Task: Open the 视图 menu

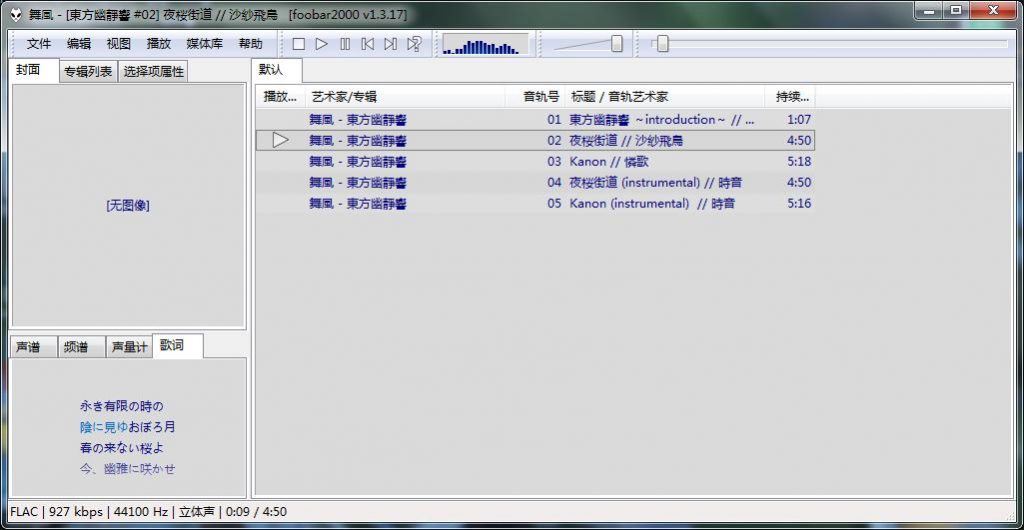Action: [x=119, y=44]
